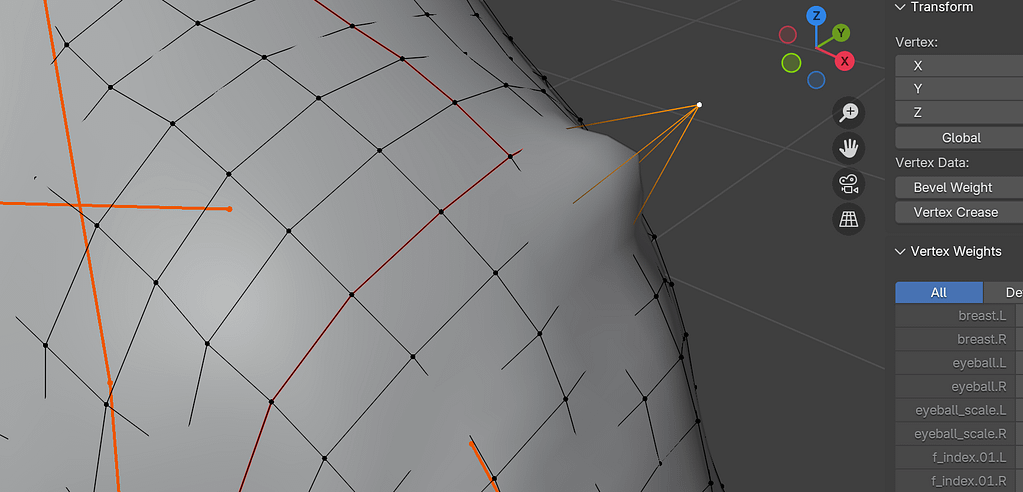
Task: Click the red X axis gizmo handle
Action: pyautogui.click(x=845, y=61)
